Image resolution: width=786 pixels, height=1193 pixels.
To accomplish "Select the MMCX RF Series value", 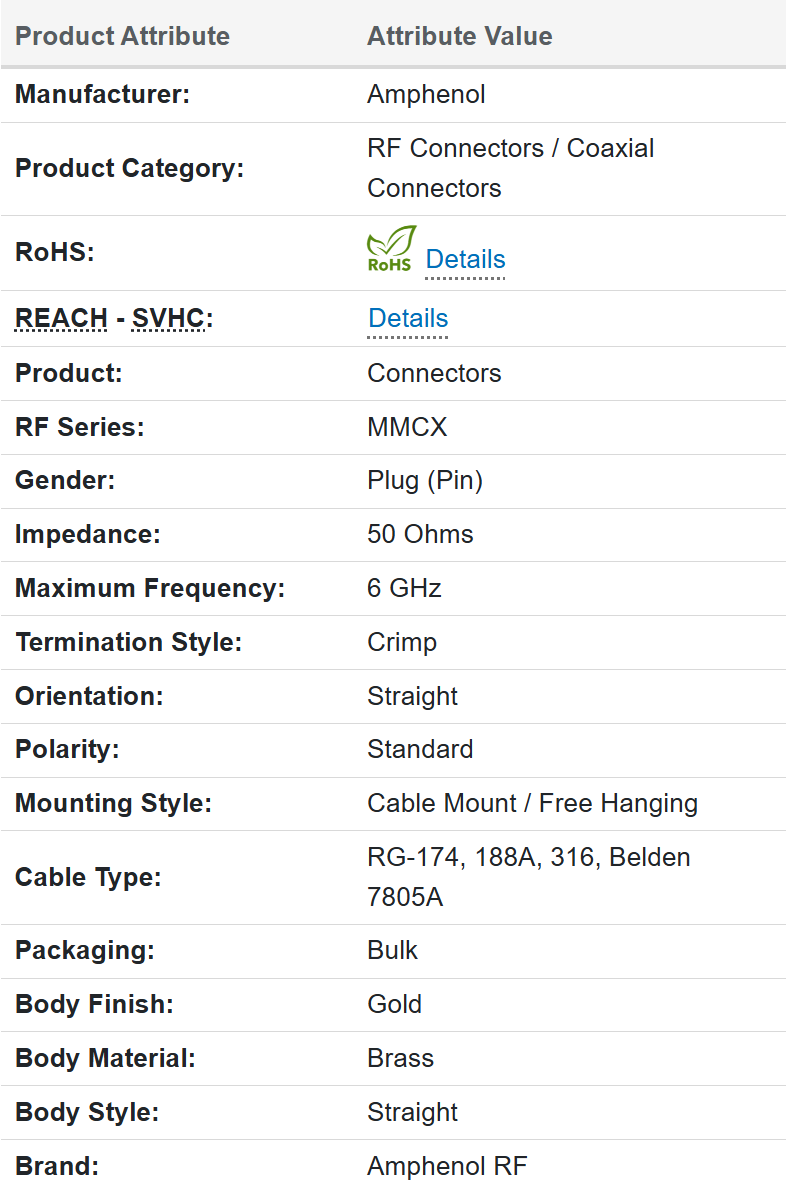I will (407, 427).
